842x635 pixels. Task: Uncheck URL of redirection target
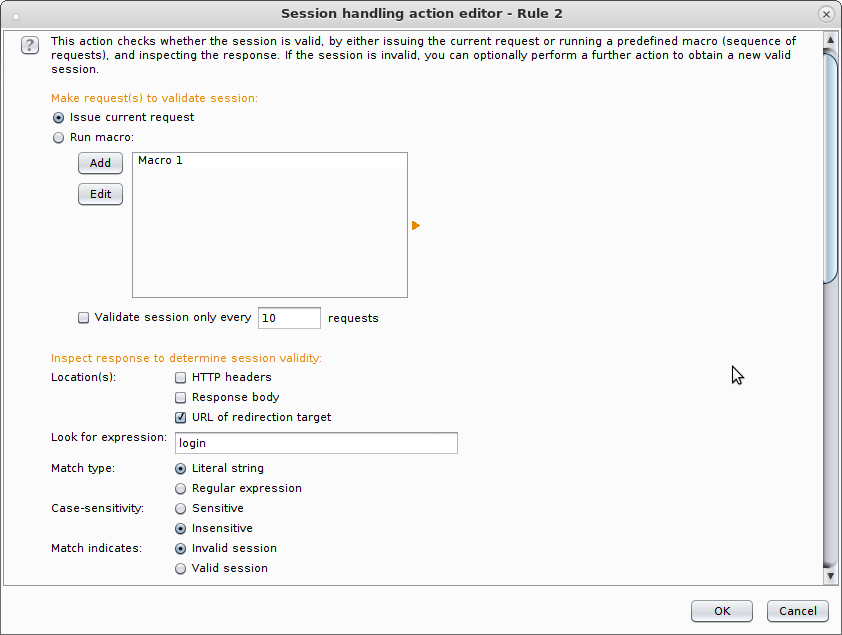coord(180,417)
